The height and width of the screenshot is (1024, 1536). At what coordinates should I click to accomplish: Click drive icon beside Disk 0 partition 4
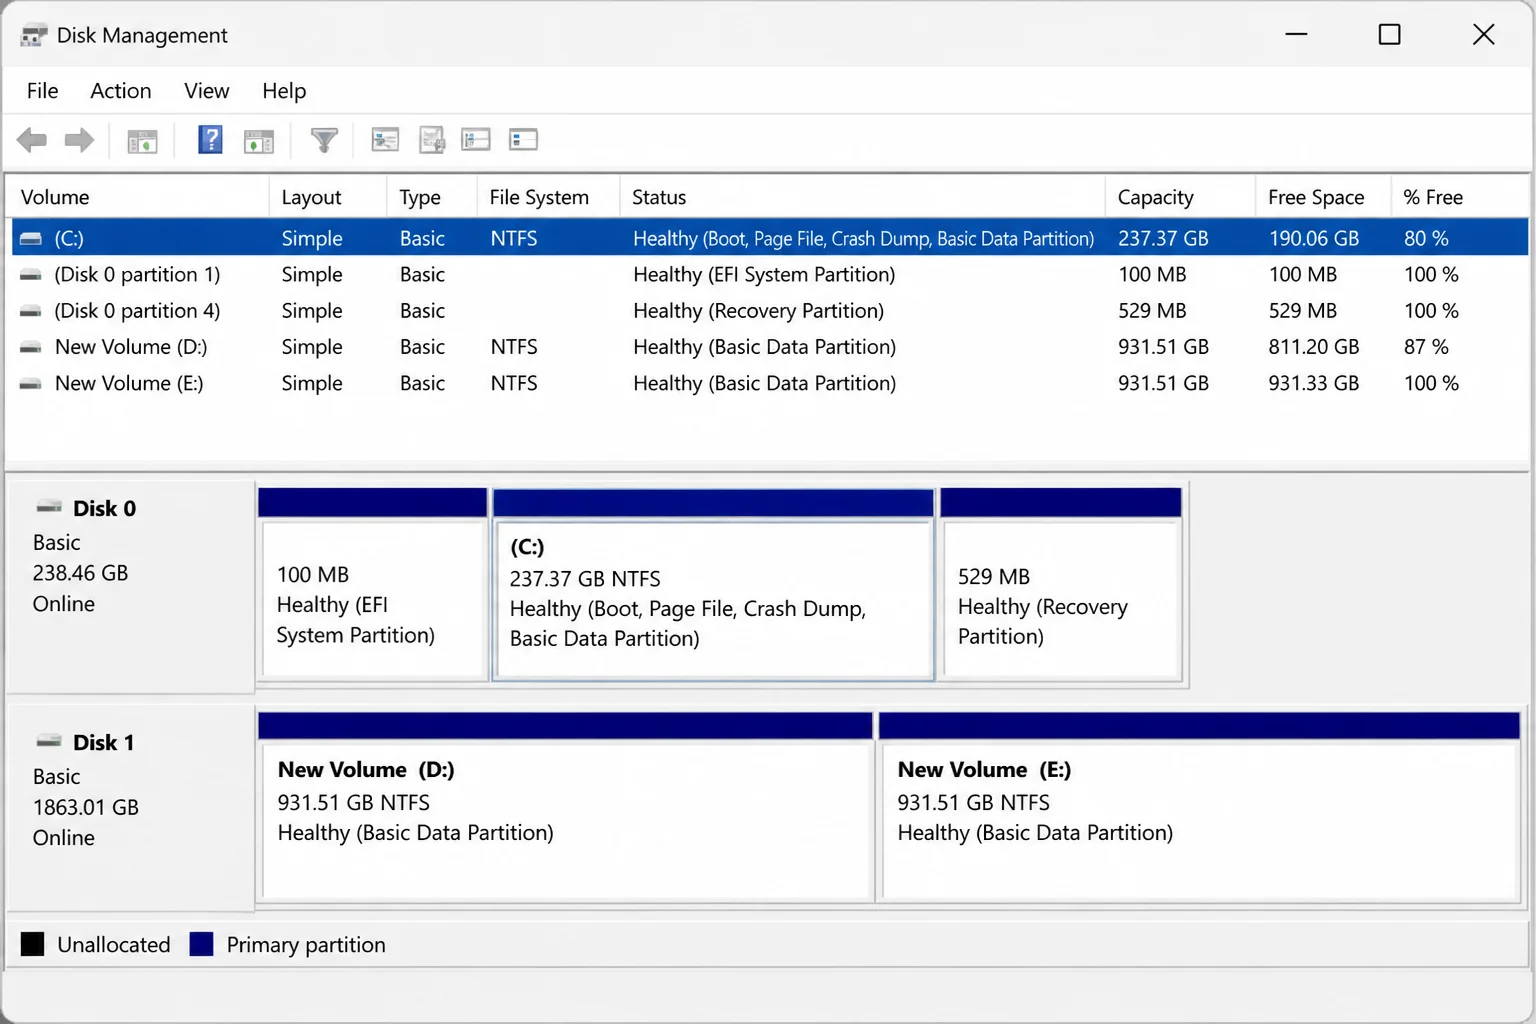click(x=31, y=311)
